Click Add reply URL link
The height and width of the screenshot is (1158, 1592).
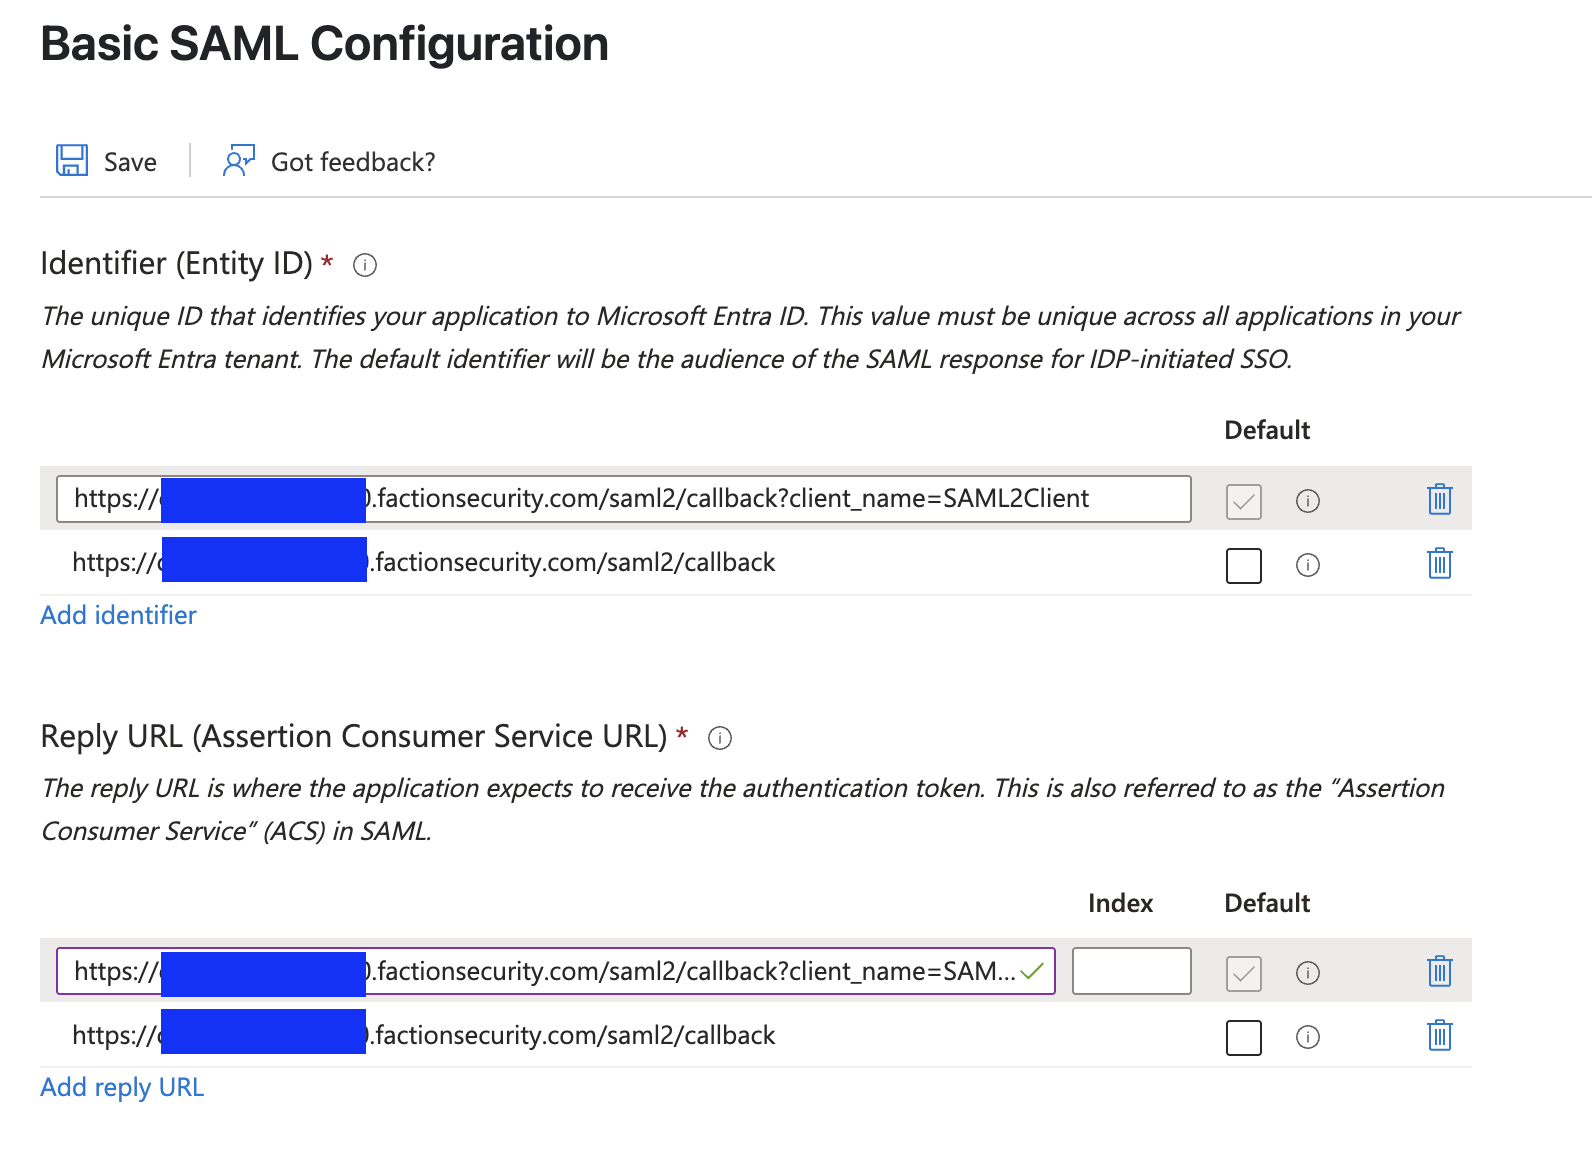pyautogui.click(x=122, y=1087)
